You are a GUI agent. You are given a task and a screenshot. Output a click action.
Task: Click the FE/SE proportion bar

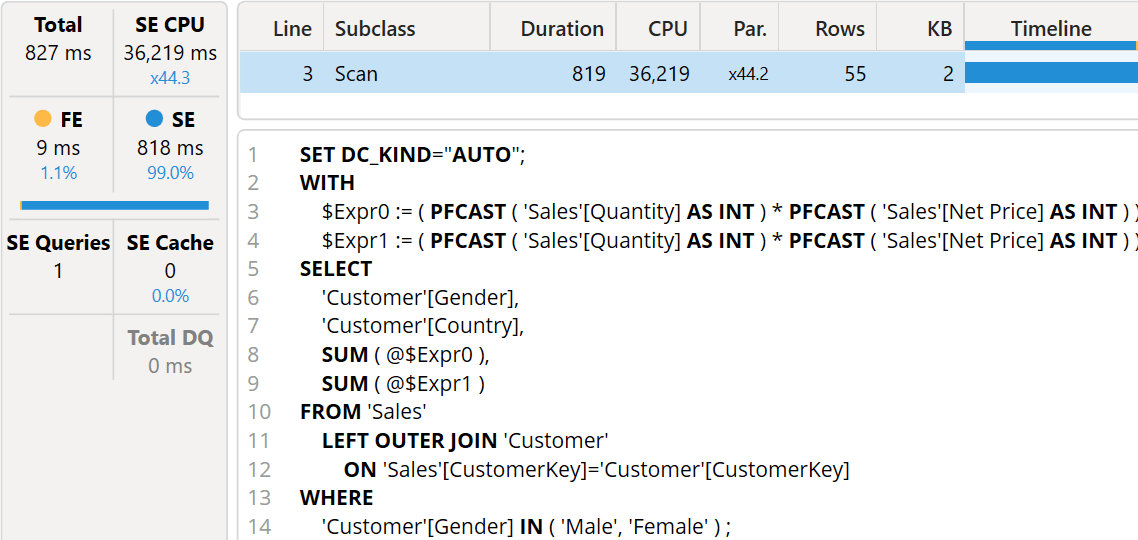(114, 205)
